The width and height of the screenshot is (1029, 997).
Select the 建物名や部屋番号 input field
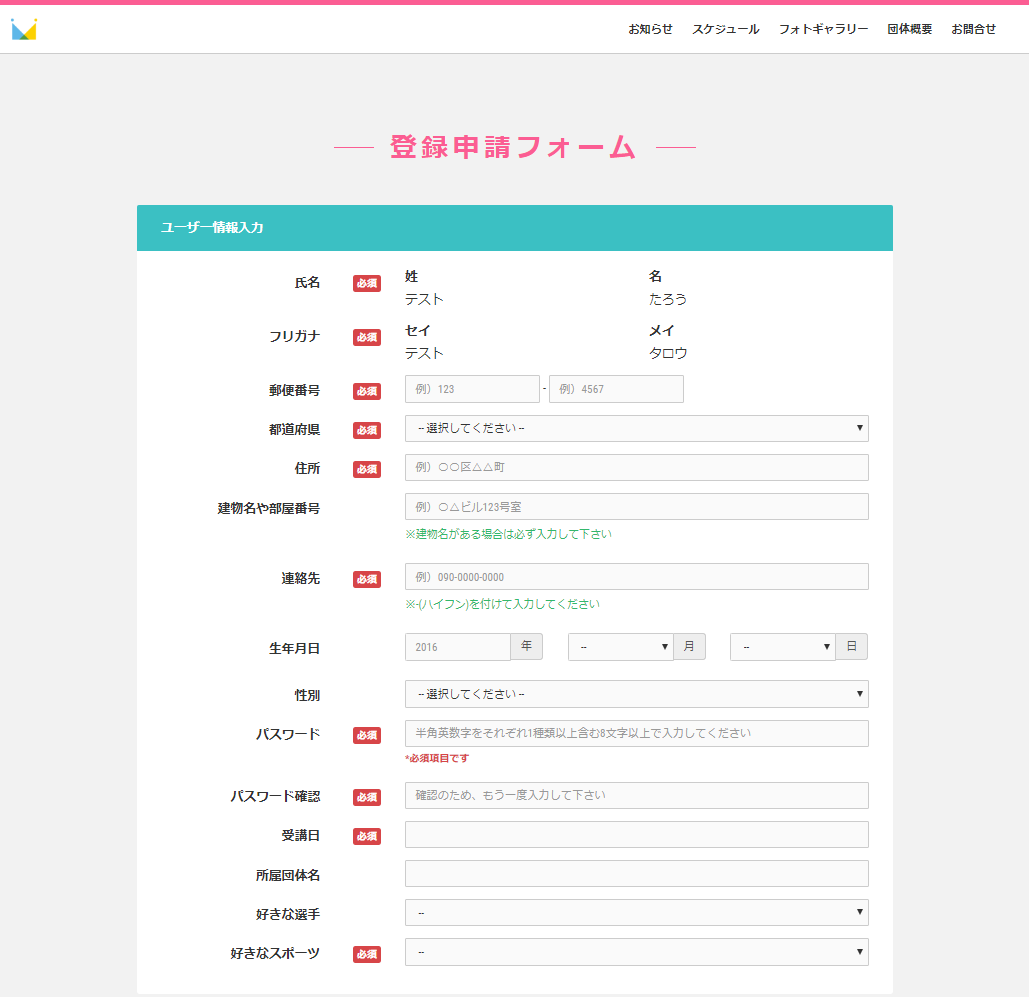click(x=636, y=507)
